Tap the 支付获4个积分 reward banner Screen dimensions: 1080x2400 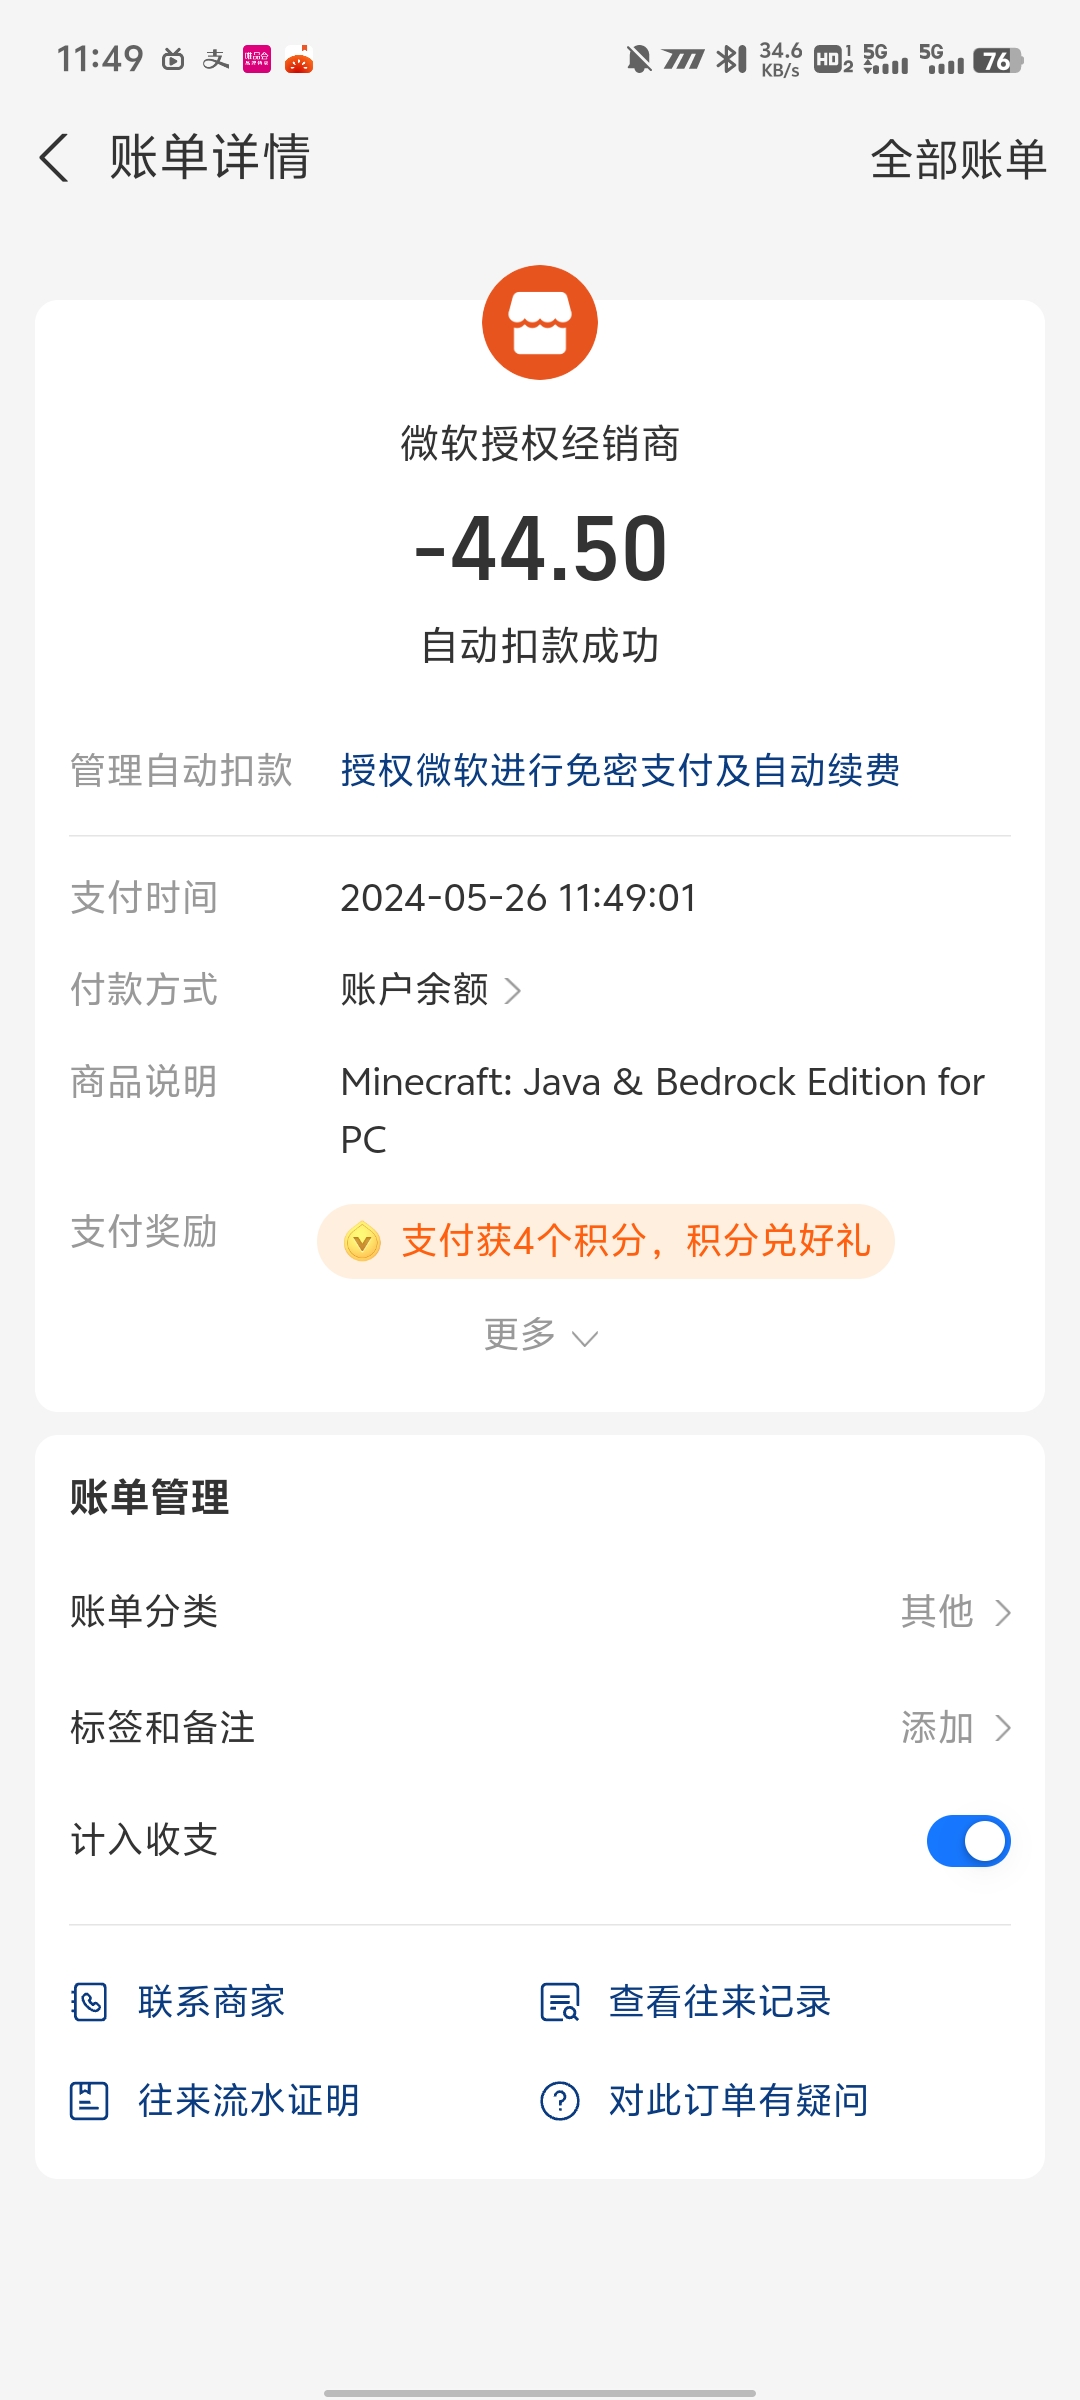point(605,1241)
